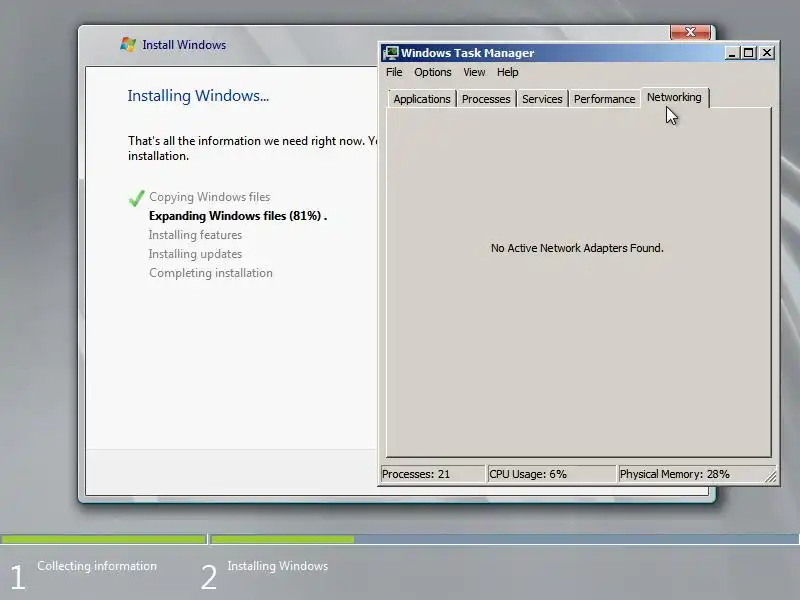Click the green checkmark beside Copying Windows files
The height and width of the screenshot is (600, 800).
(136, 198)
